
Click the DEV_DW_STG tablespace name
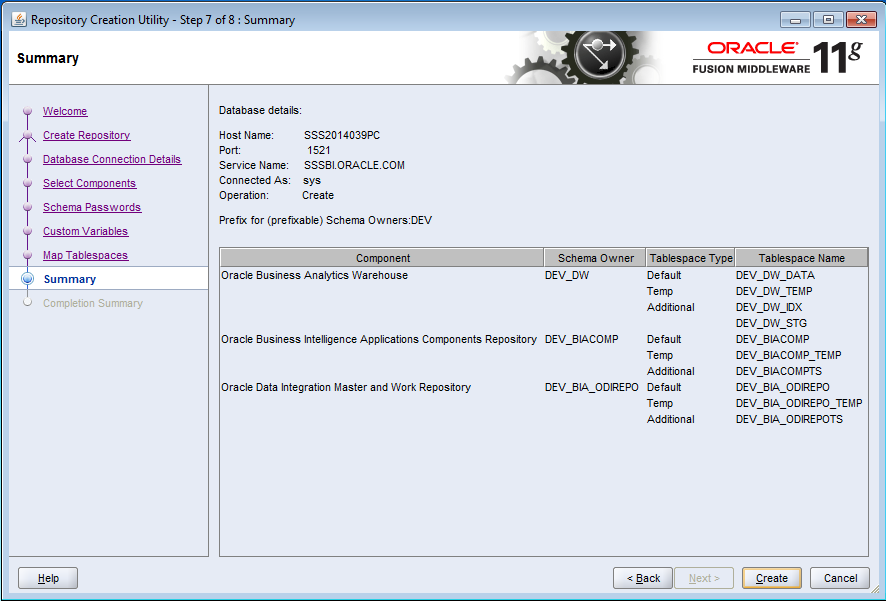[x=771, y=323]
